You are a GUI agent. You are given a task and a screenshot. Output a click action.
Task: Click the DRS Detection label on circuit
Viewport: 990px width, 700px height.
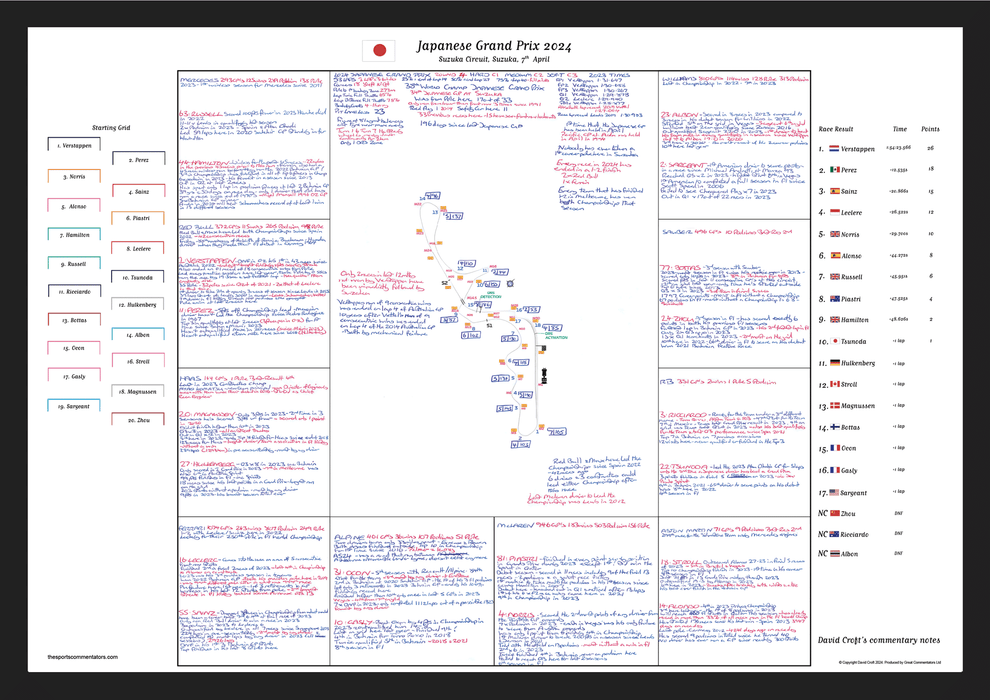point(490,297)
